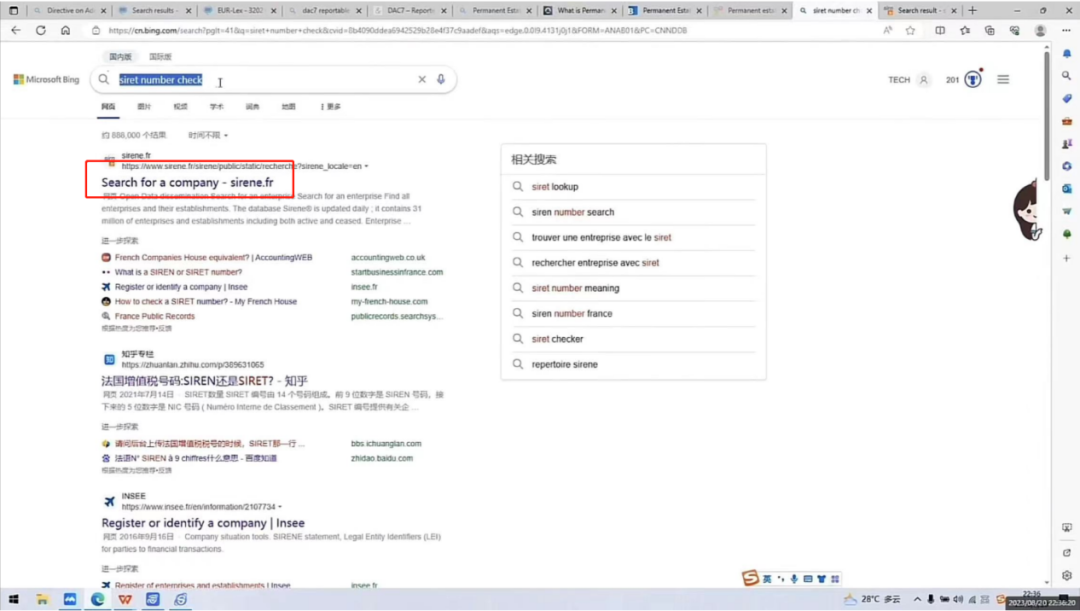Select the 图片 images search tab
This screenshot has height=611, width=1080.
[x=144, y=107]
